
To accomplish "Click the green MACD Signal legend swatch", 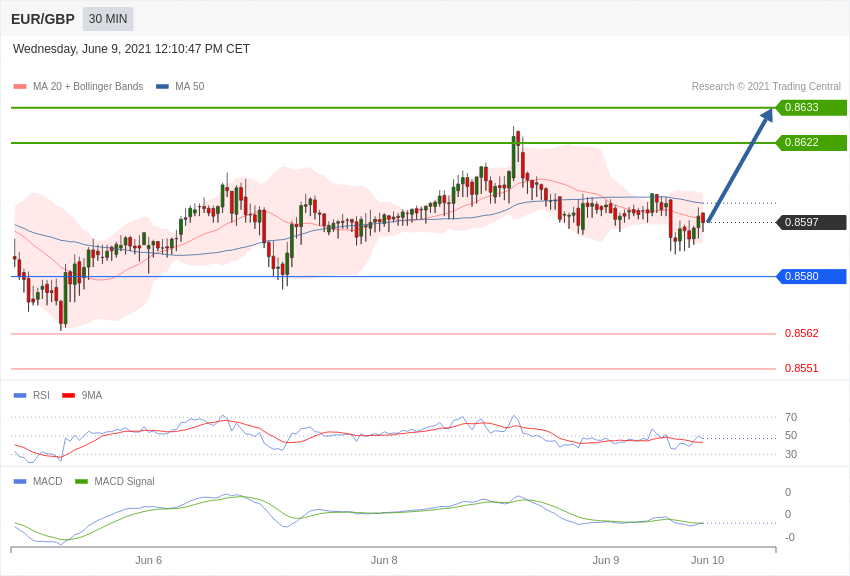I will (x=81, y=481).
